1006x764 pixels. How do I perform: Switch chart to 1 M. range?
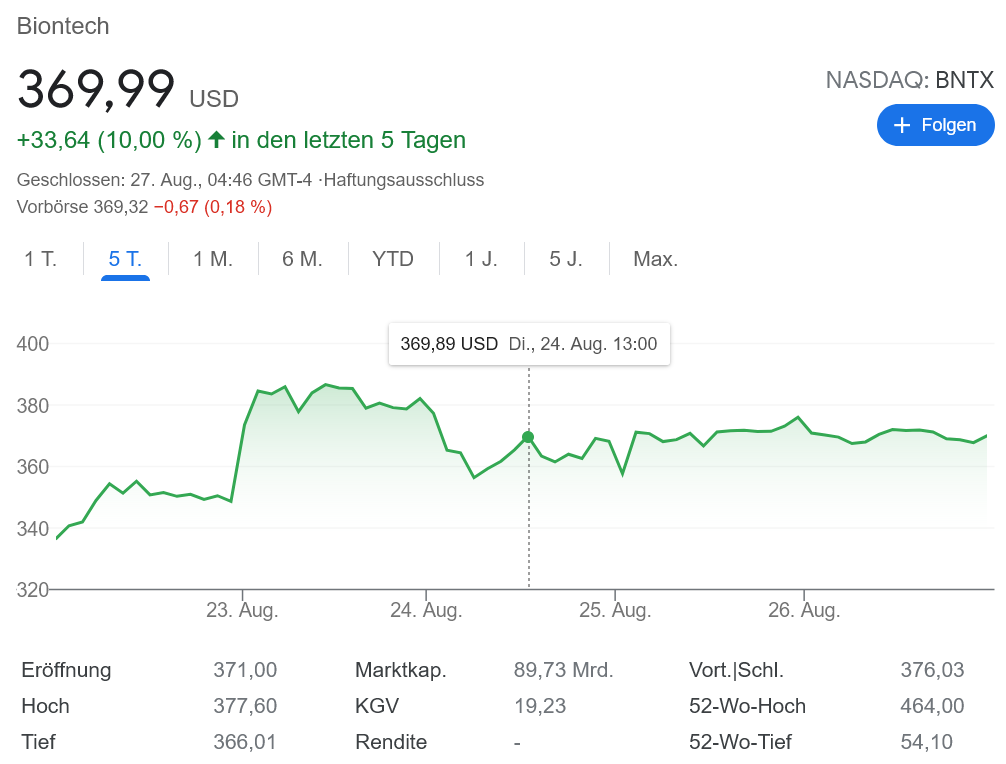pyautogui.click(x=213, y=259)
